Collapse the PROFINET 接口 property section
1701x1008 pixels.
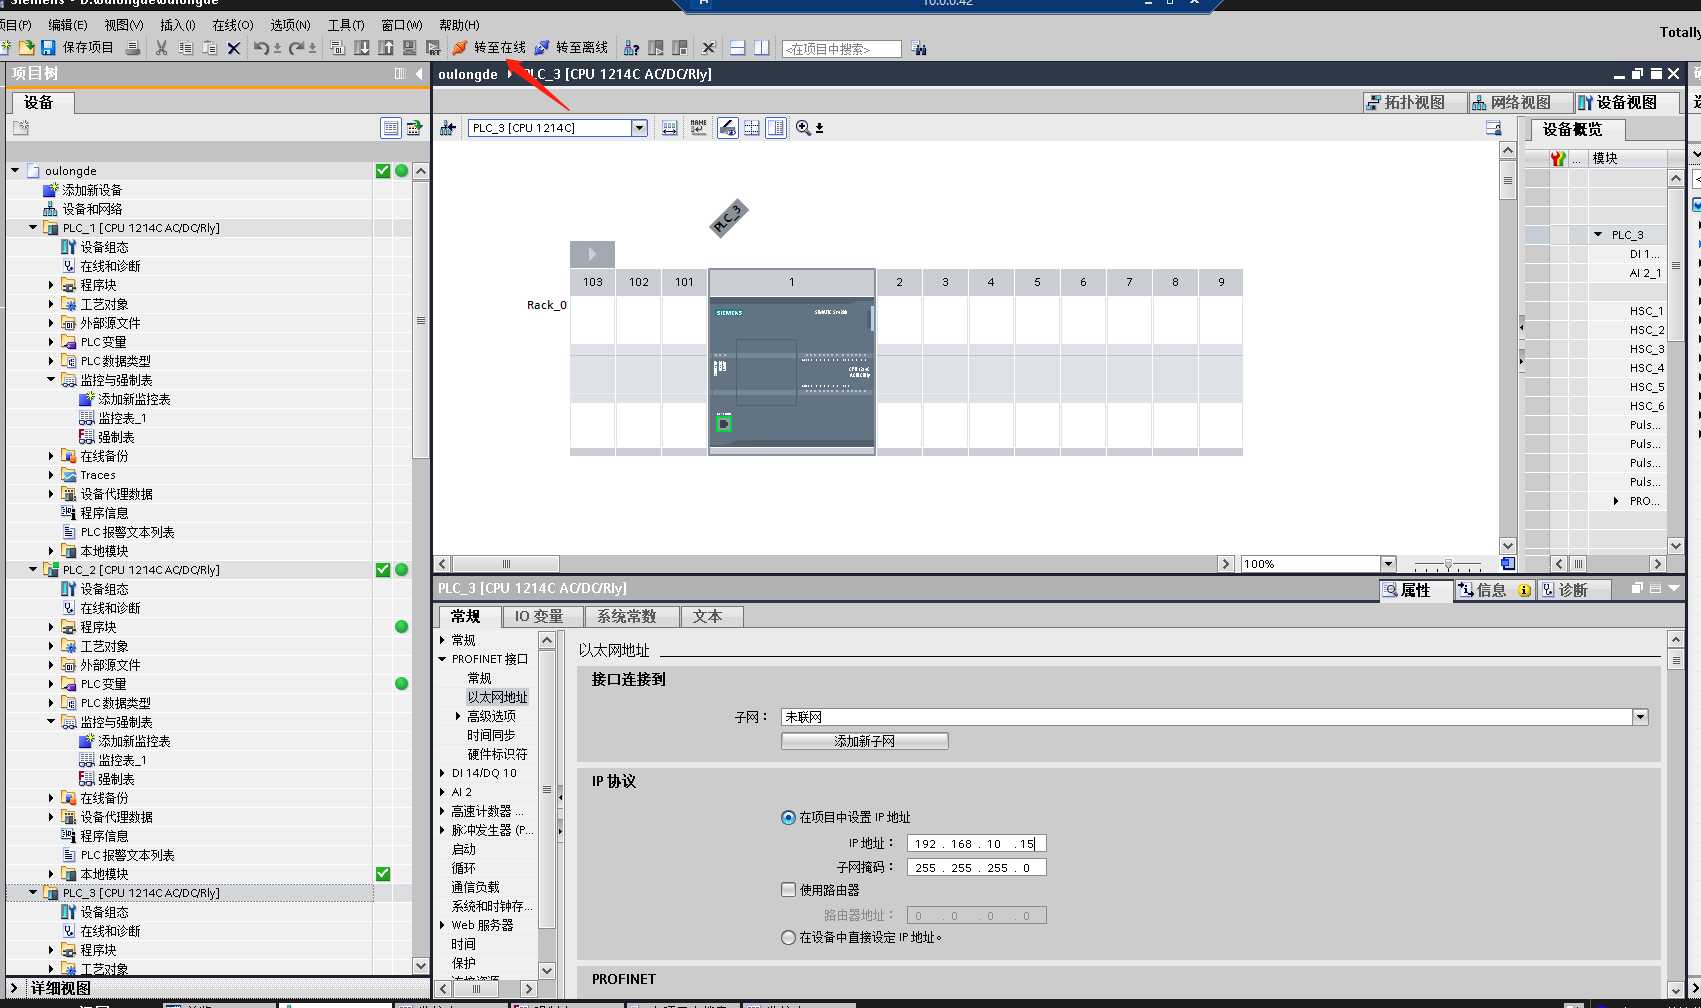pos(442,659)
